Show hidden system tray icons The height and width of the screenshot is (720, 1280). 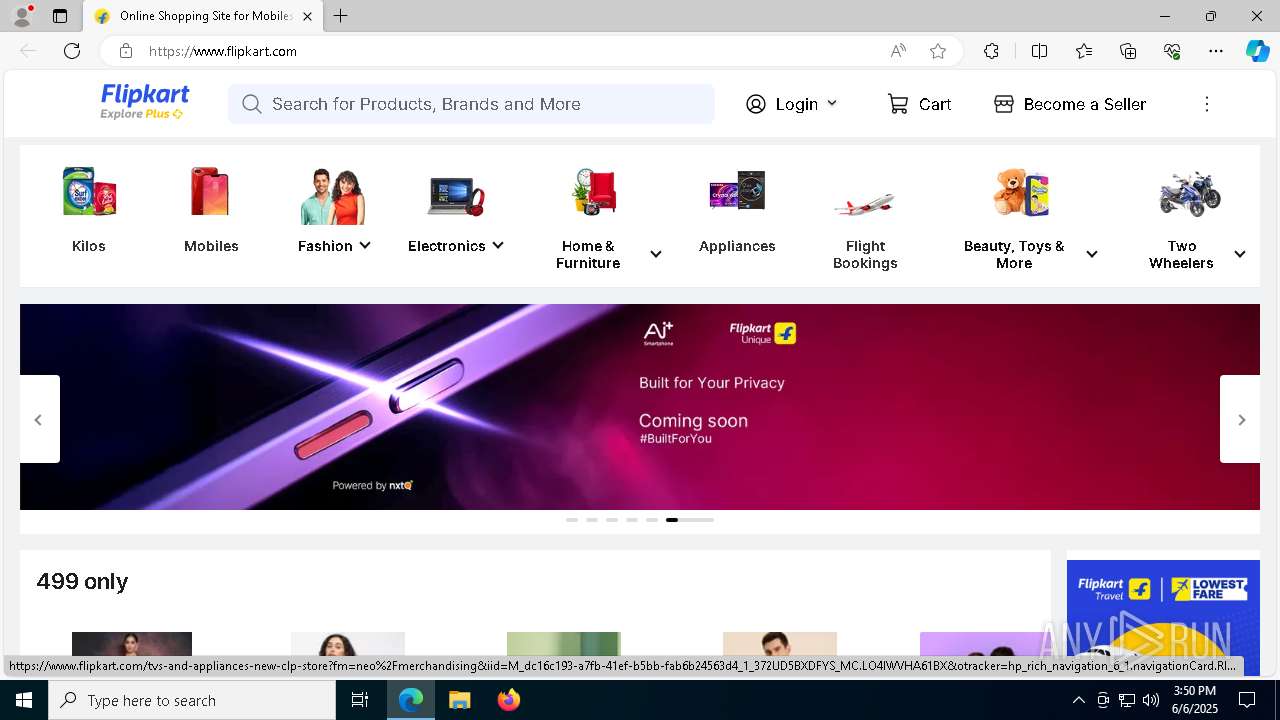point(1078,700)
